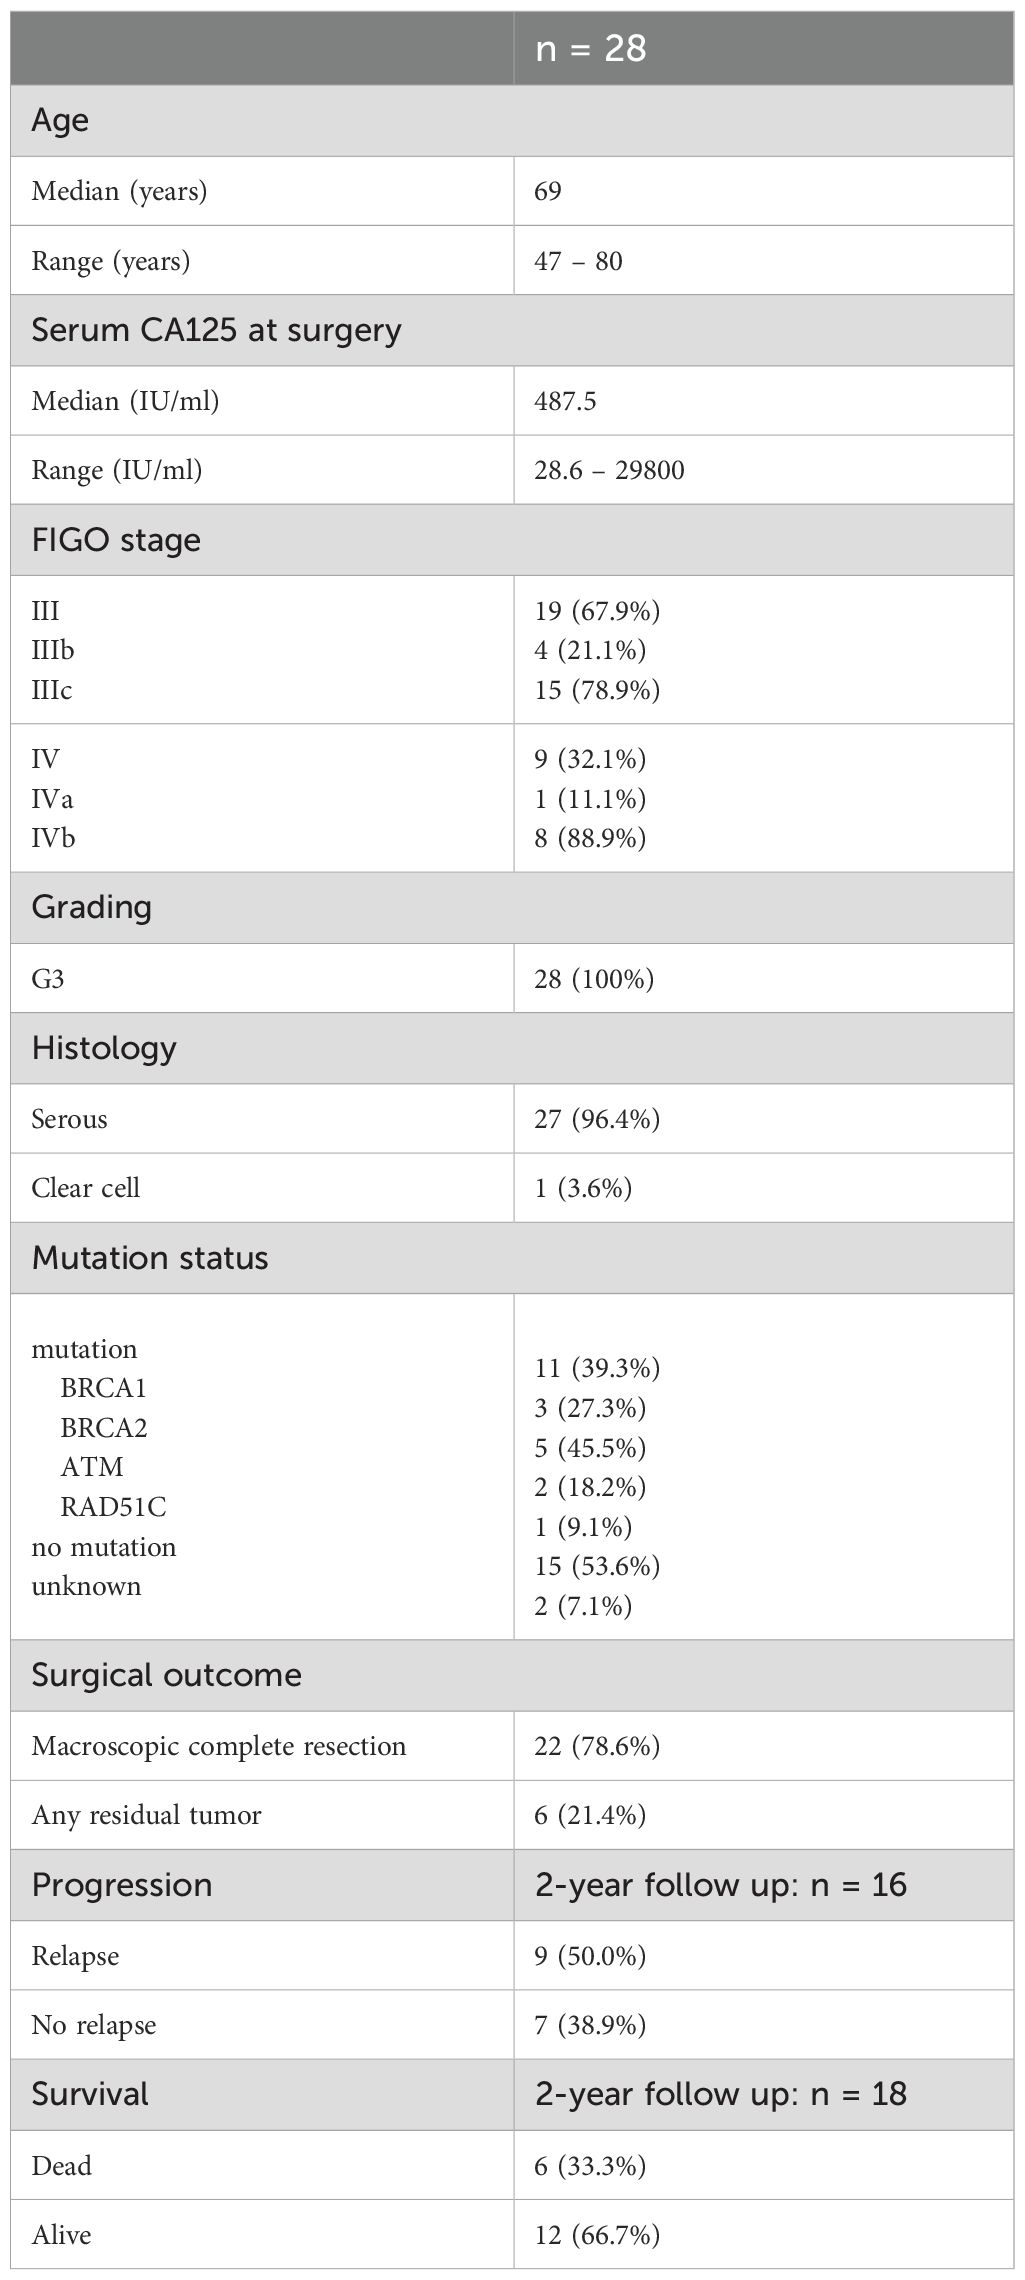The width and height of the screenshot is (1025, 2280).
Task: Click the Progression 2-year follow up header
Action: coord(720,1885)
